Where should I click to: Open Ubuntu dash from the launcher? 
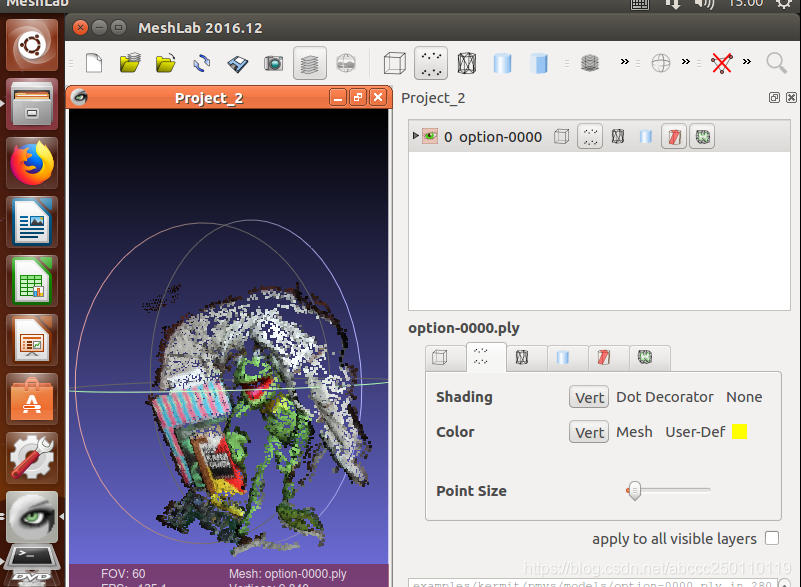(x=32, y=45)
